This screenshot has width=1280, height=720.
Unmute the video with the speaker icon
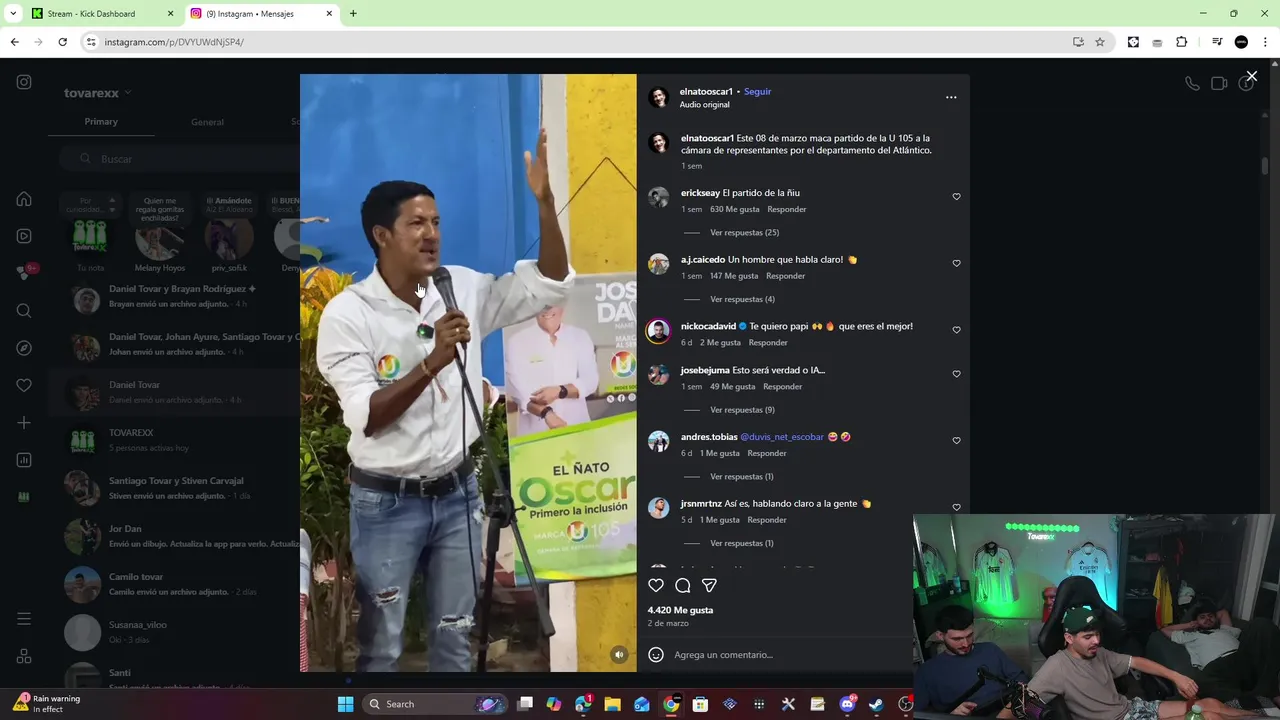(x=619, y=655)
